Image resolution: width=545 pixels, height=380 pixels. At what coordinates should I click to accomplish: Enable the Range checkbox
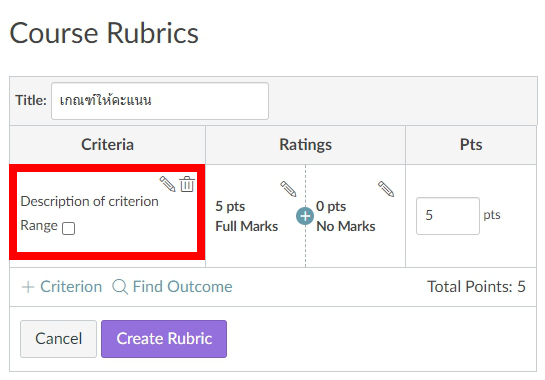68,228
